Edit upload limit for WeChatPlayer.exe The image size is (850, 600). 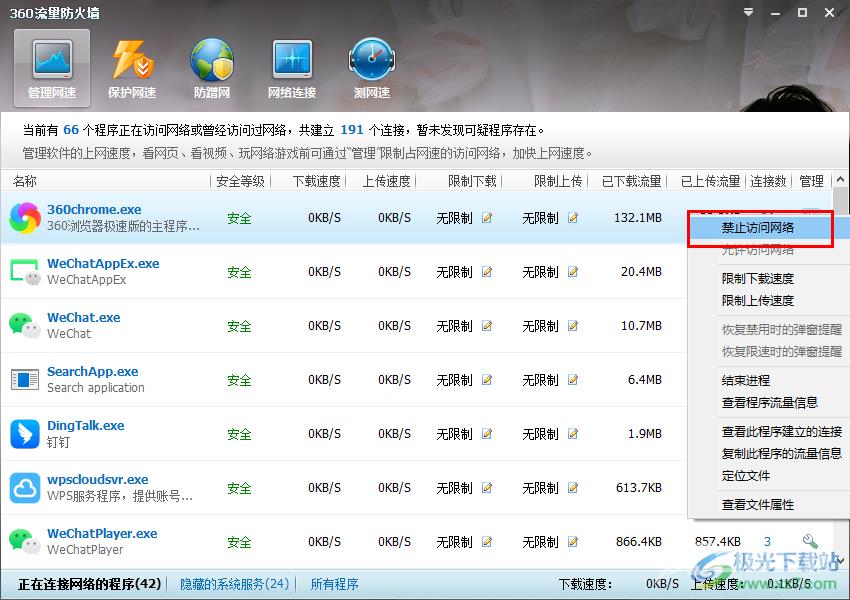coord(572,541)
